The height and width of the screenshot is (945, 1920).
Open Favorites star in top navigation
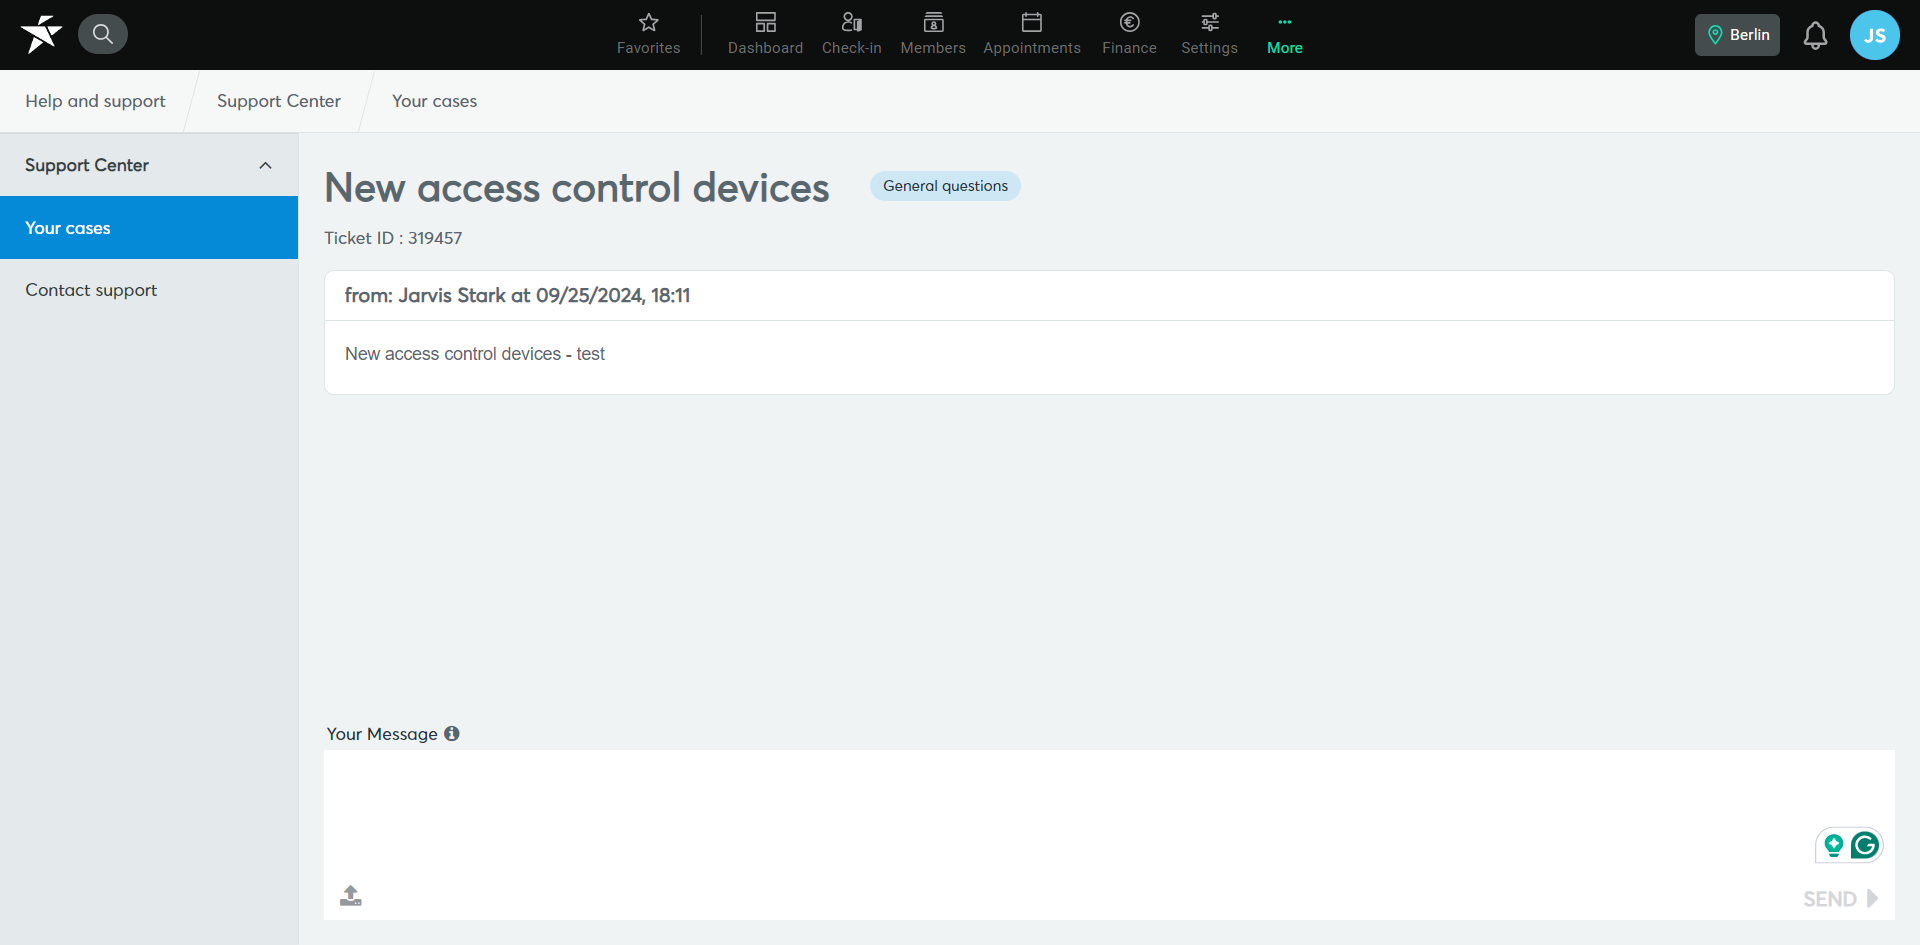[648, 34]
